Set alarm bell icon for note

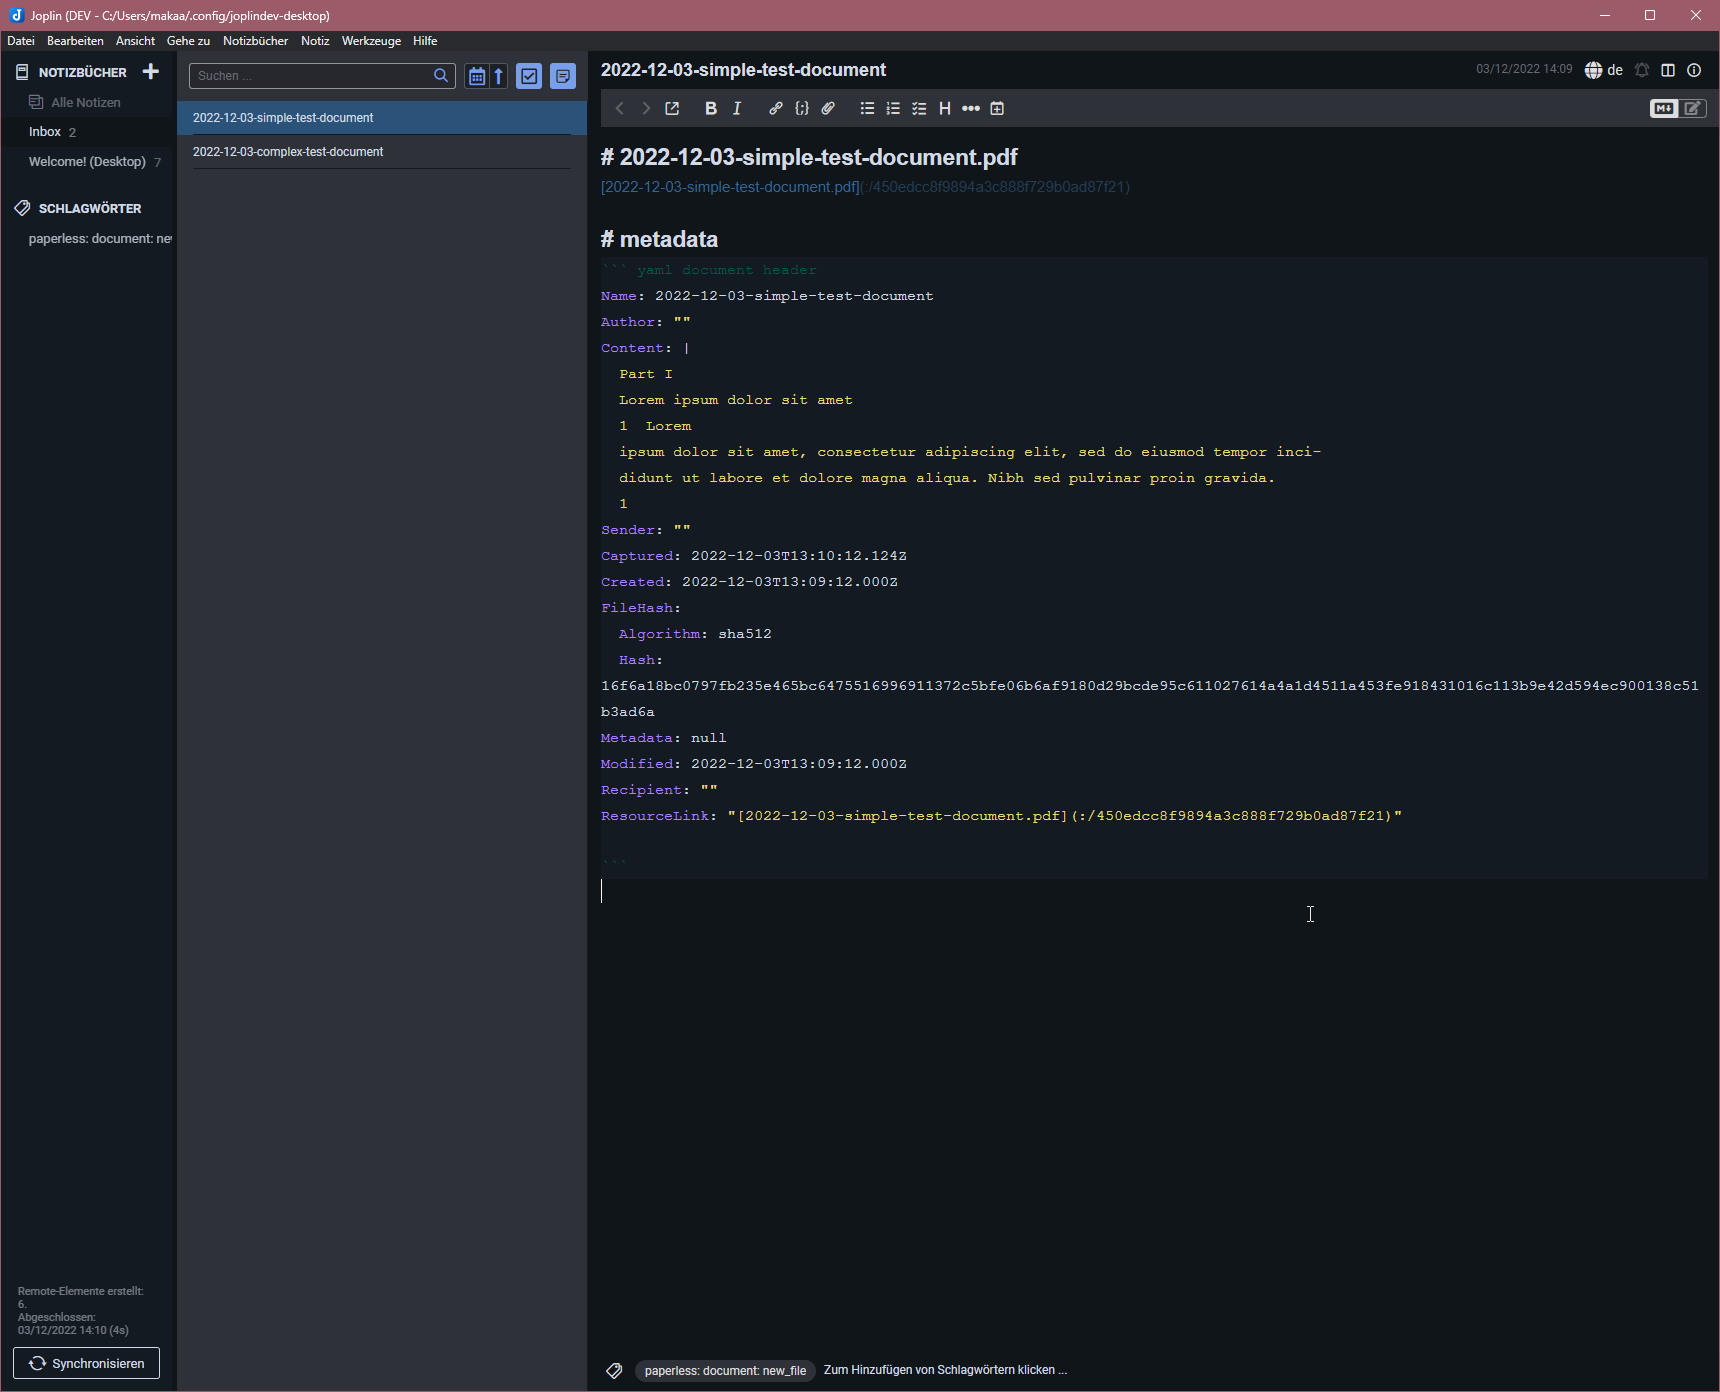tap(1642, 70)
